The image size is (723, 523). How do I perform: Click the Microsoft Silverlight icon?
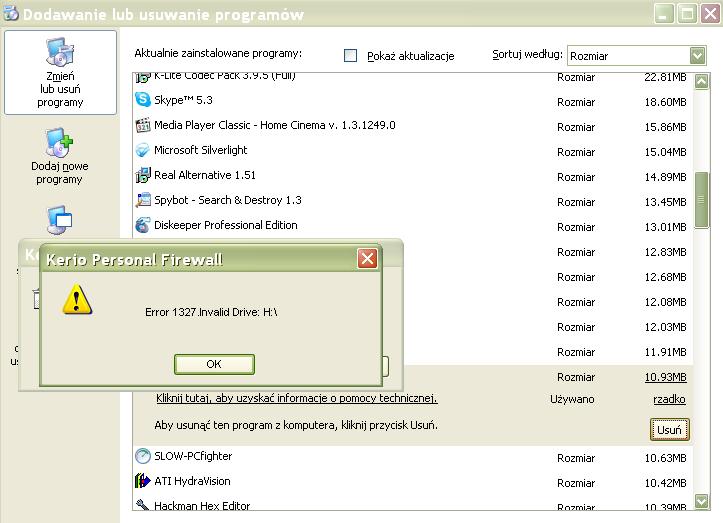[143, 150]
